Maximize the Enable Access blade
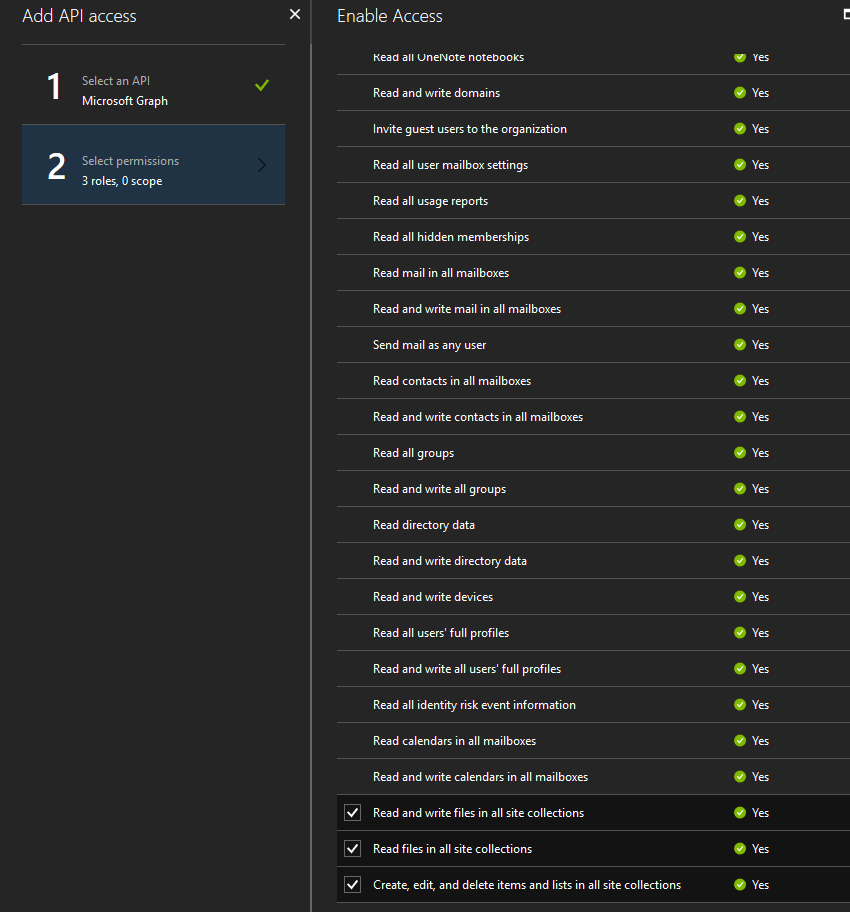Screen dimensions: 850x912 click(x=845, y=15)
